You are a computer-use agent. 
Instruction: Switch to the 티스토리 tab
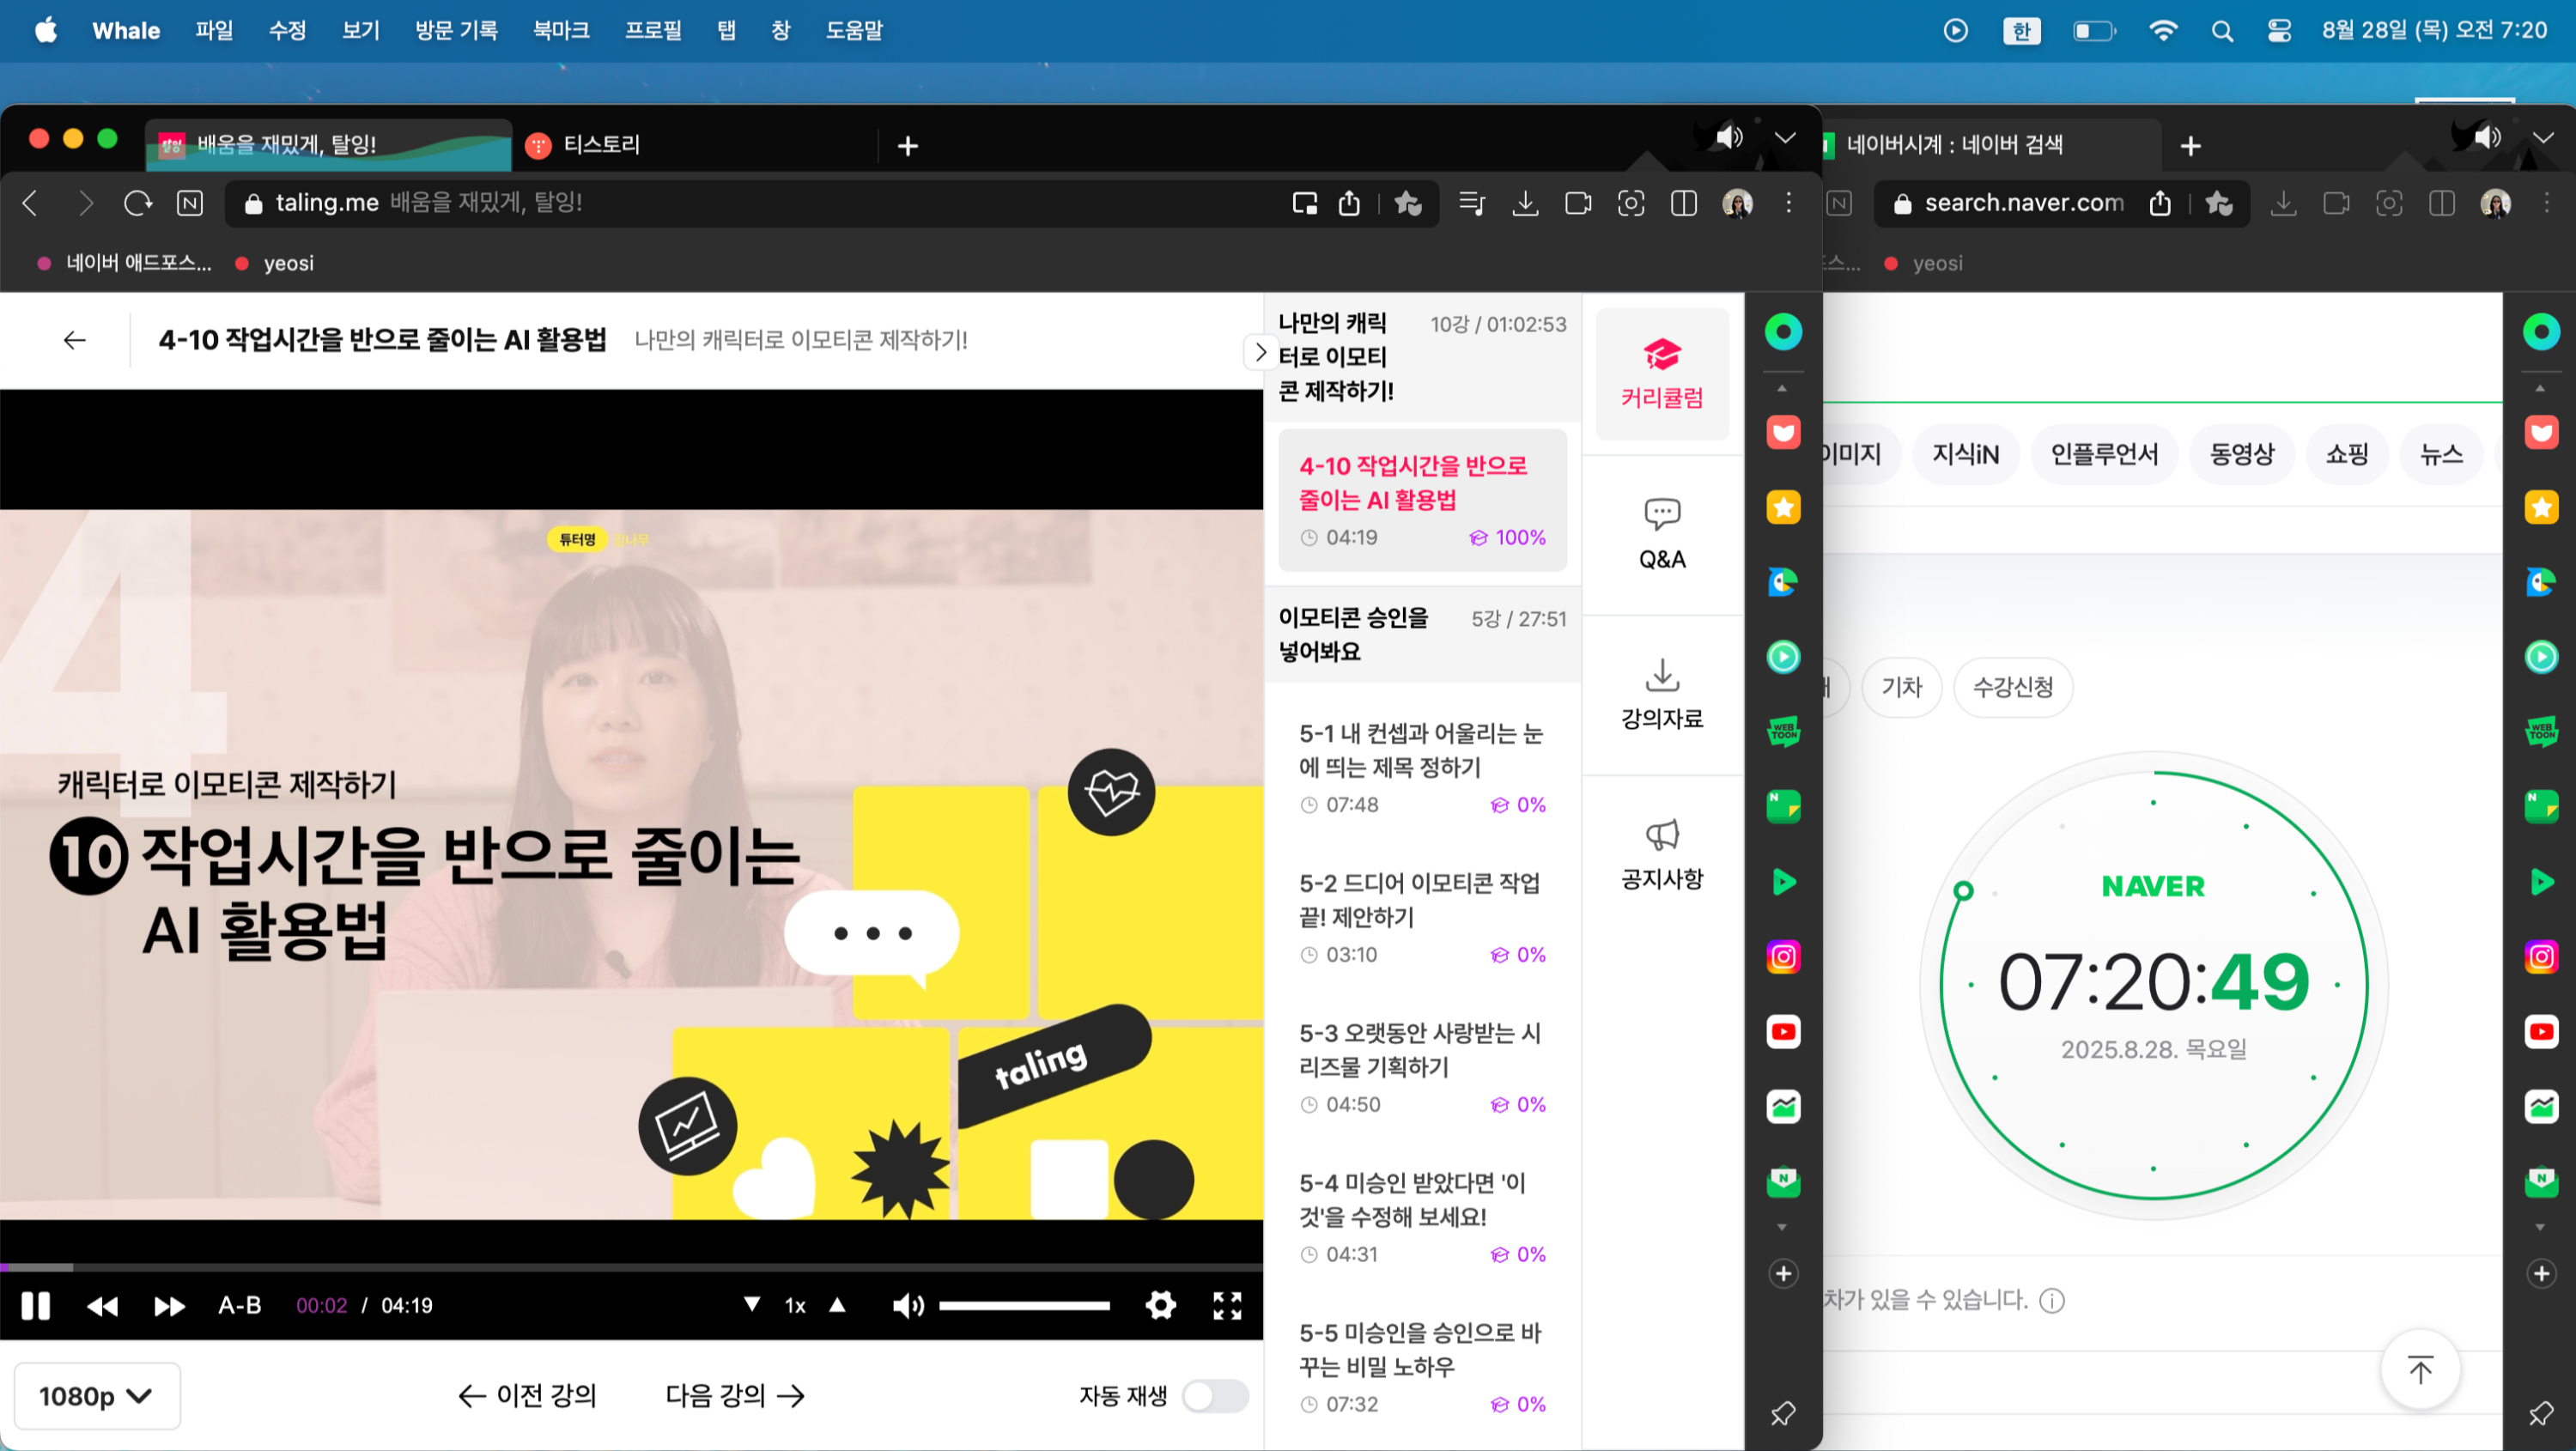(600, 145)
